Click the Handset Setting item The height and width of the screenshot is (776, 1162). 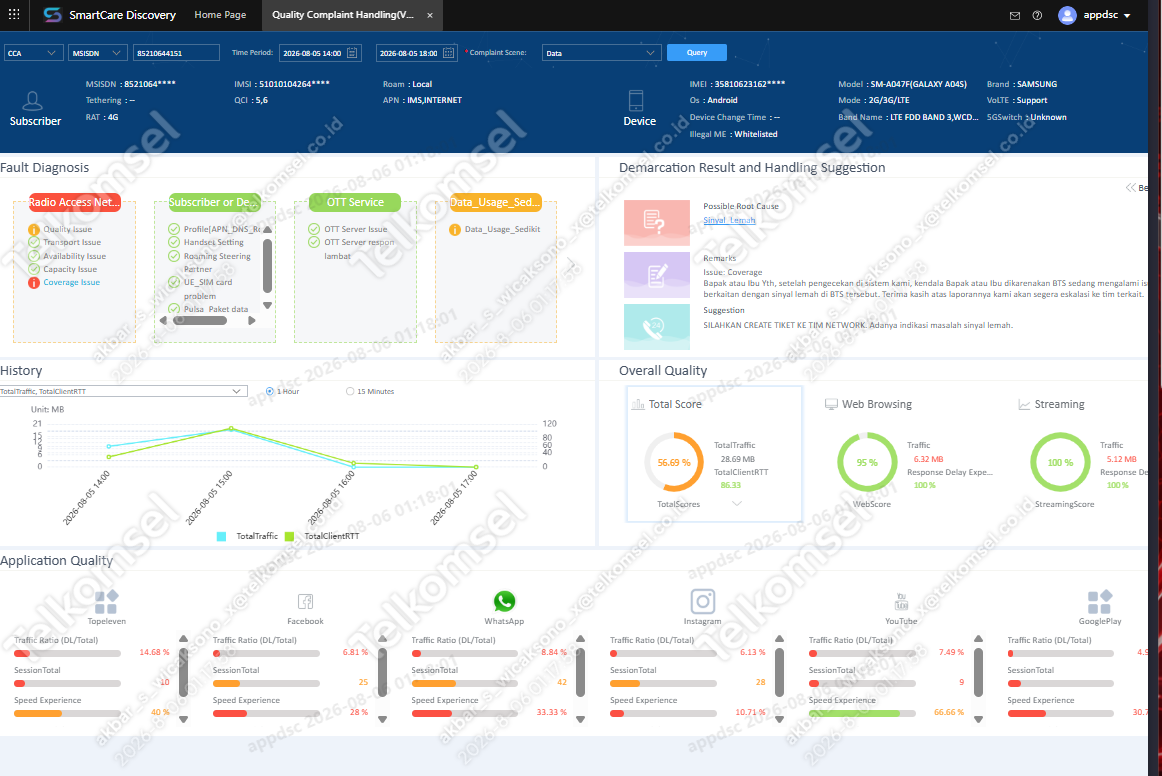[x=213, y=242]
